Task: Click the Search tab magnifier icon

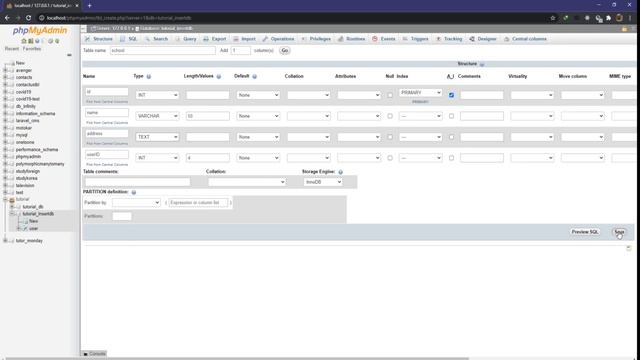Action: (x=147, y=39)
